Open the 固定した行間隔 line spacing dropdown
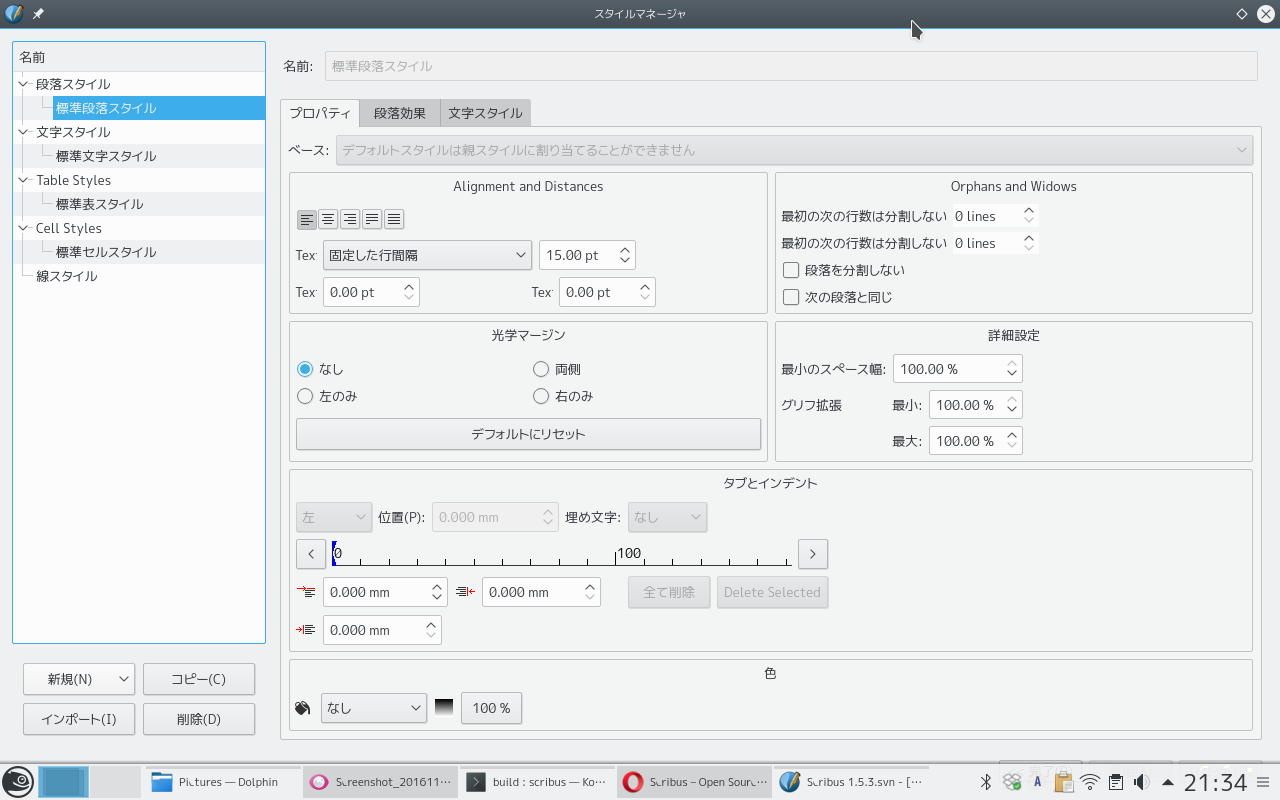The height and width of the screenshot is (800, 1280). point(427,255)
